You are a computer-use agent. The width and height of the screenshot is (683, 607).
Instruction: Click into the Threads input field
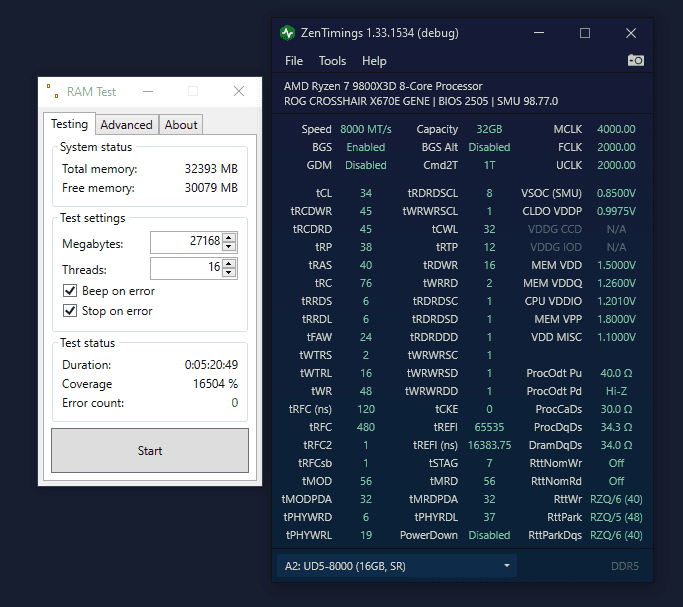coord(186,268)
